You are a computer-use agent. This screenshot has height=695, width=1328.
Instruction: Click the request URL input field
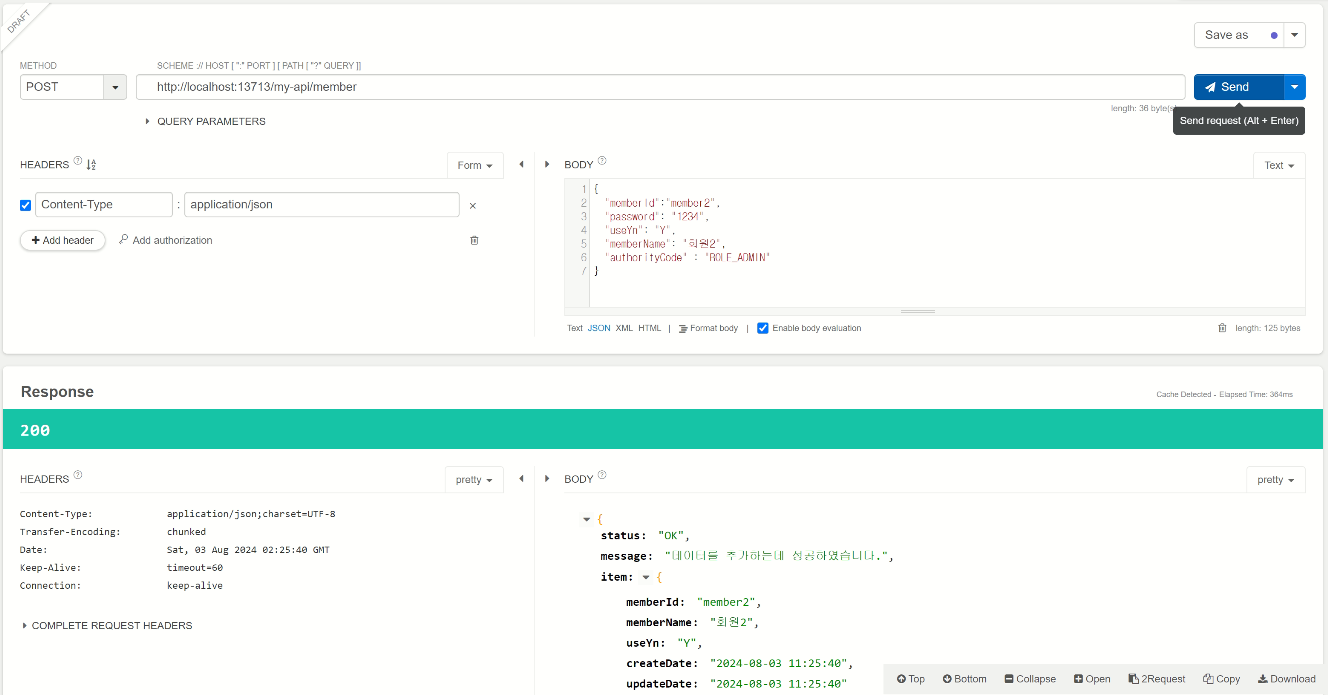(x=661, y=87)
